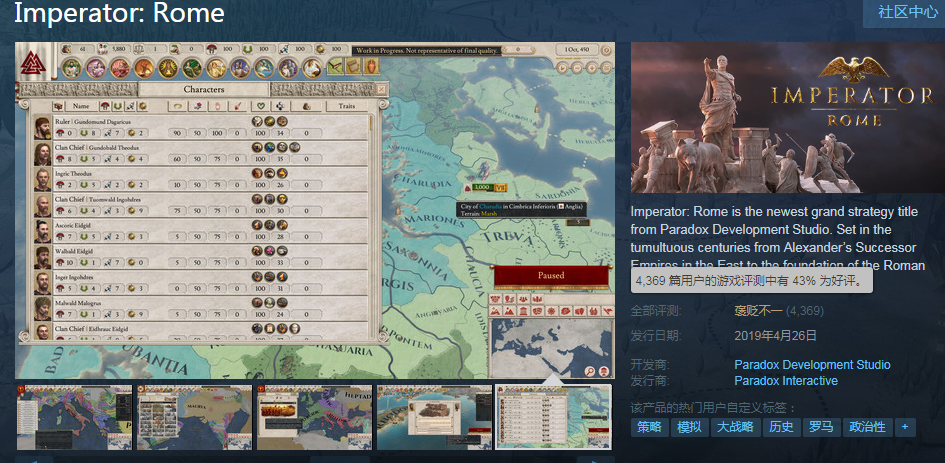Click the 褒贬不一 review summary link
The image size is (945, 463).
tap(758, 311)
